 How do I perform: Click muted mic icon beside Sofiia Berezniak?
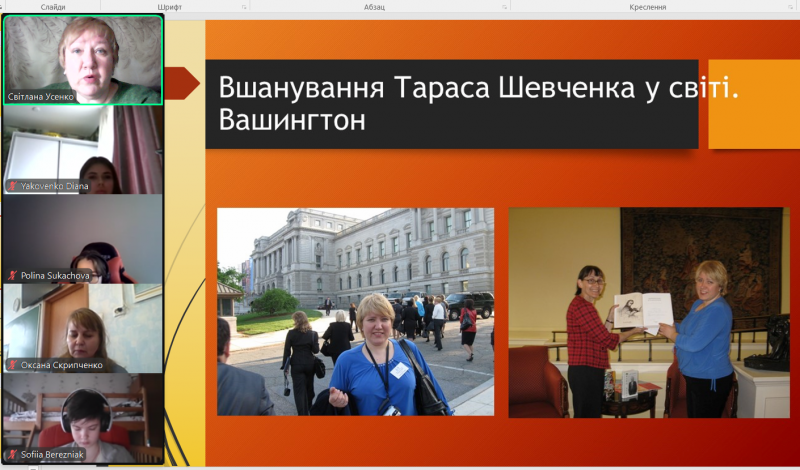tap(13, 455)
